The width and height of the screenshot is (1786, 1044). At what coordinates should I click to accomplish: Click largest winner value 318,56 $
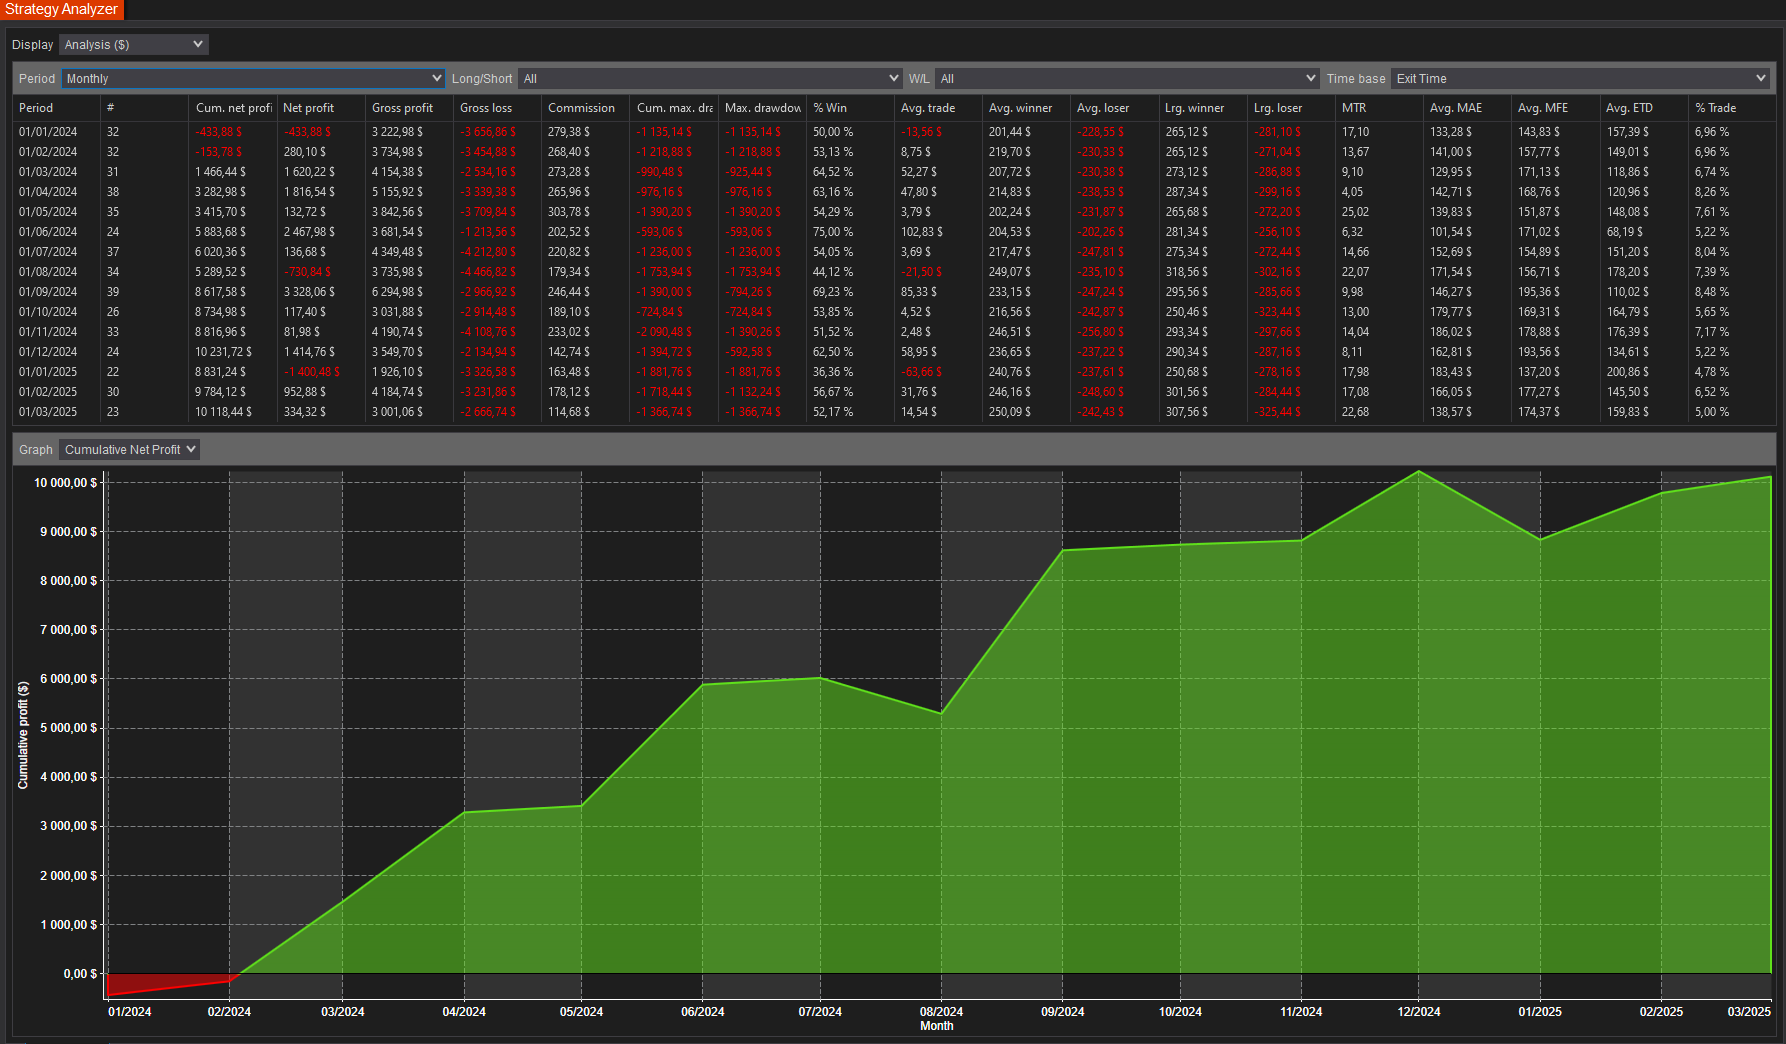(1187, 272)
